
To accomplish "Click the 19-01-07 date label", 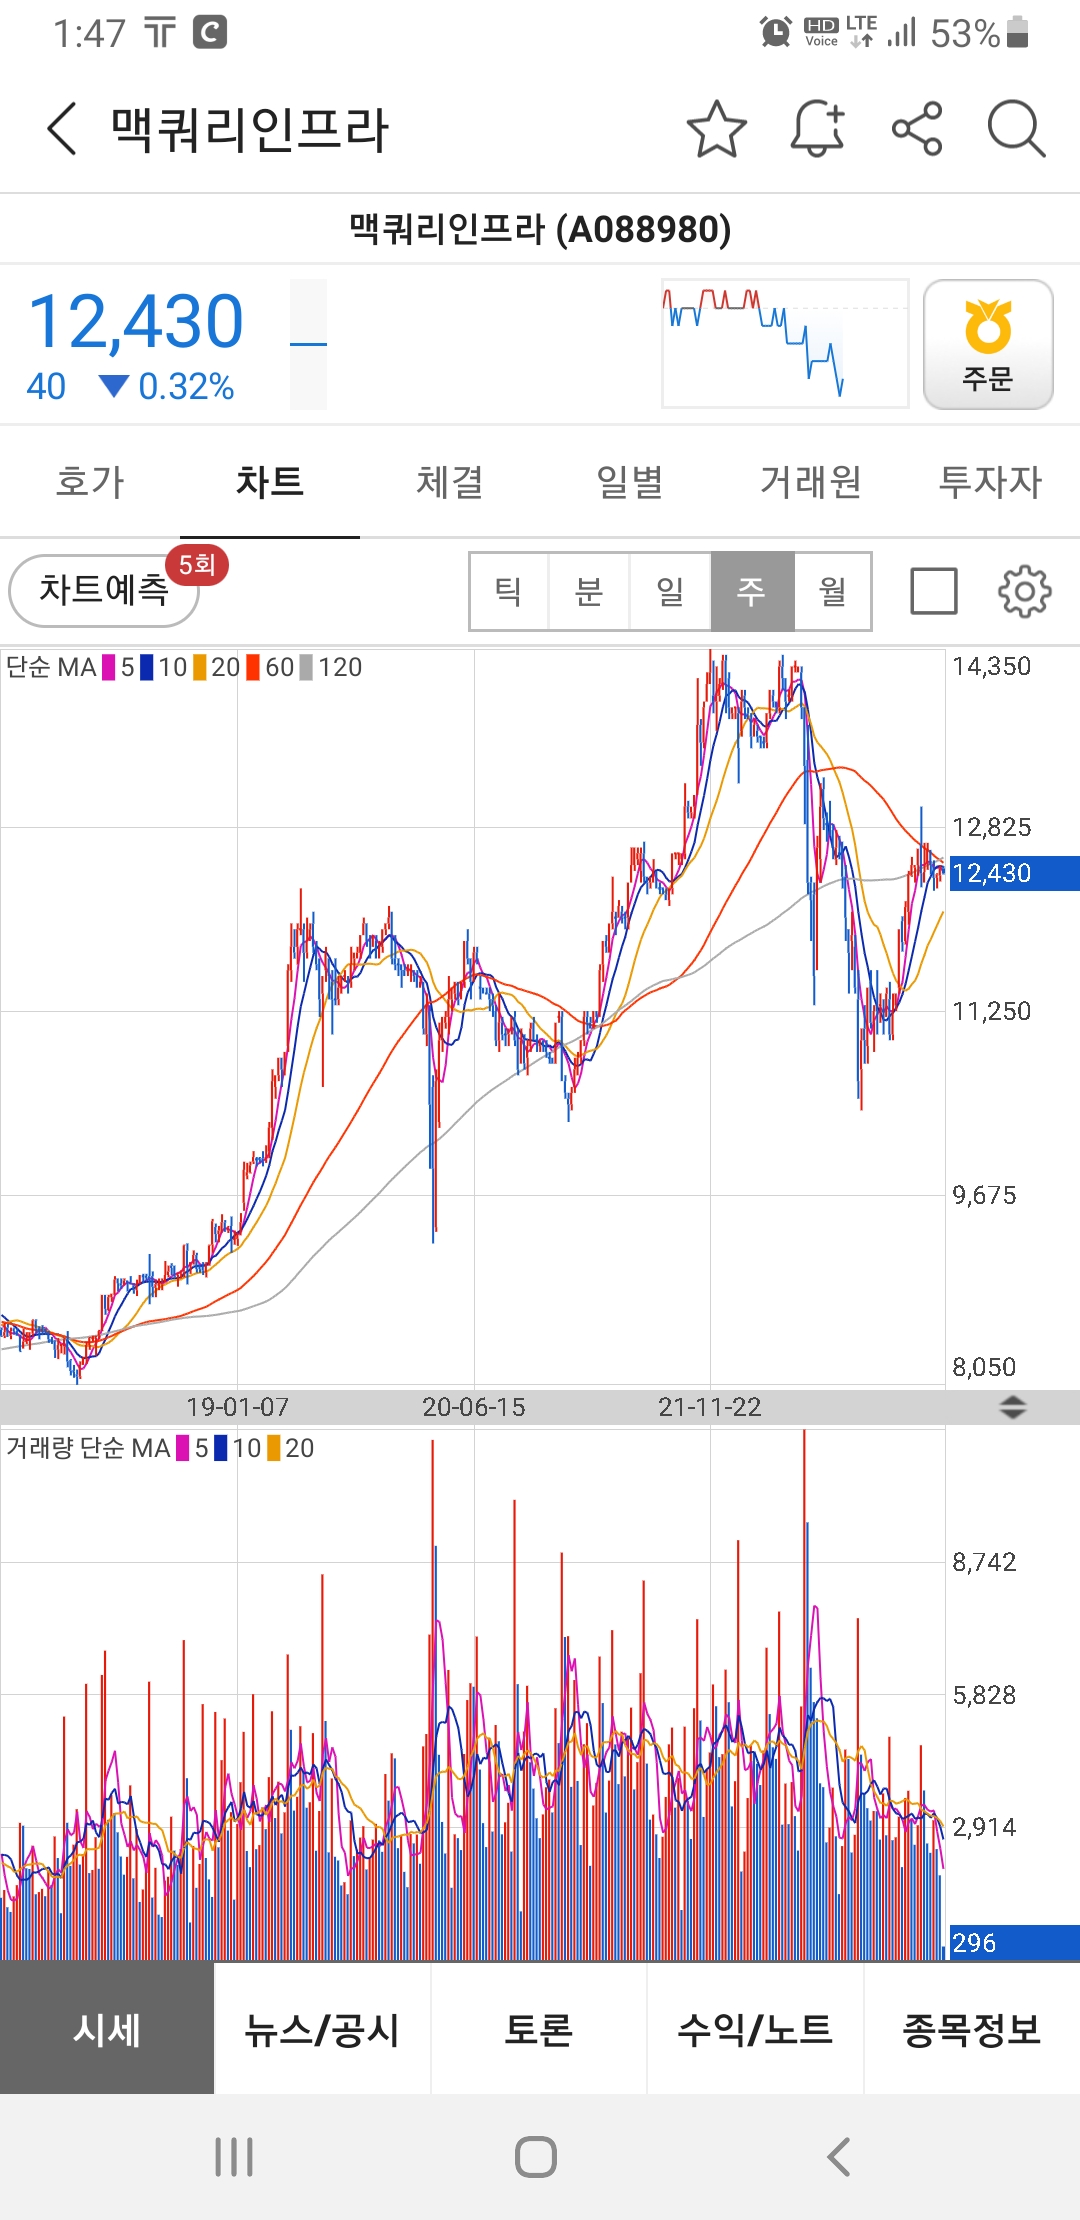I will (237, 1407).
